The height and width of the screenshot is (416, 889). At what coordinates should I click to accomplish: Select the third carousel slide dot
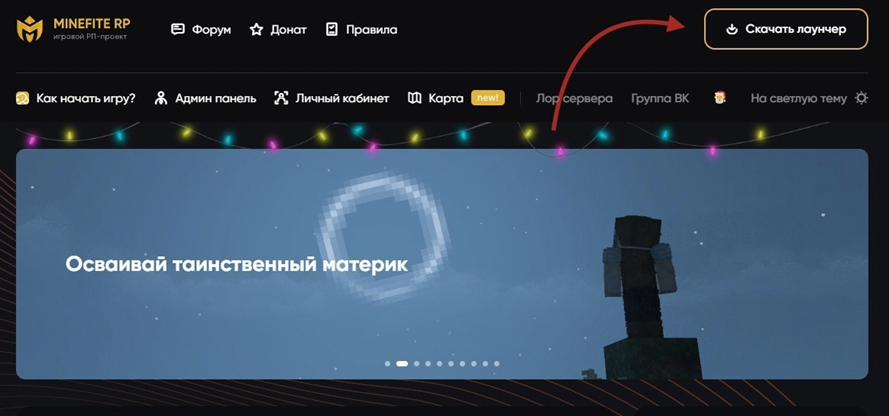coord(417,364)
